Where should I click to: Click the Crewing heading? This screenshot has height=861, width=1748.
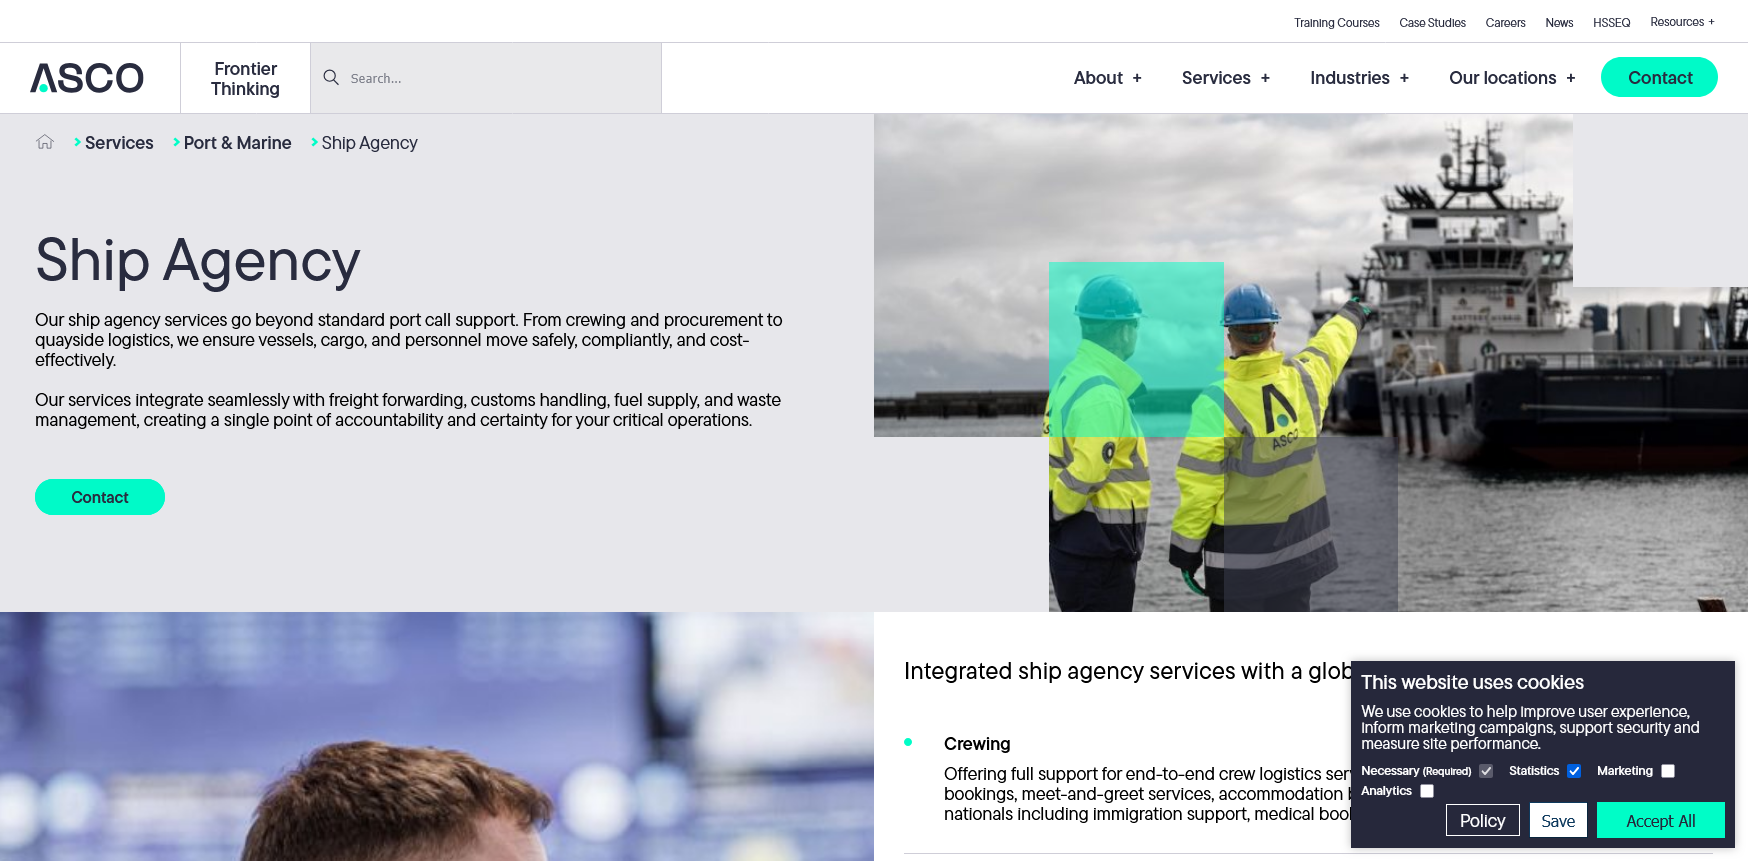click(x=977, y=744)
